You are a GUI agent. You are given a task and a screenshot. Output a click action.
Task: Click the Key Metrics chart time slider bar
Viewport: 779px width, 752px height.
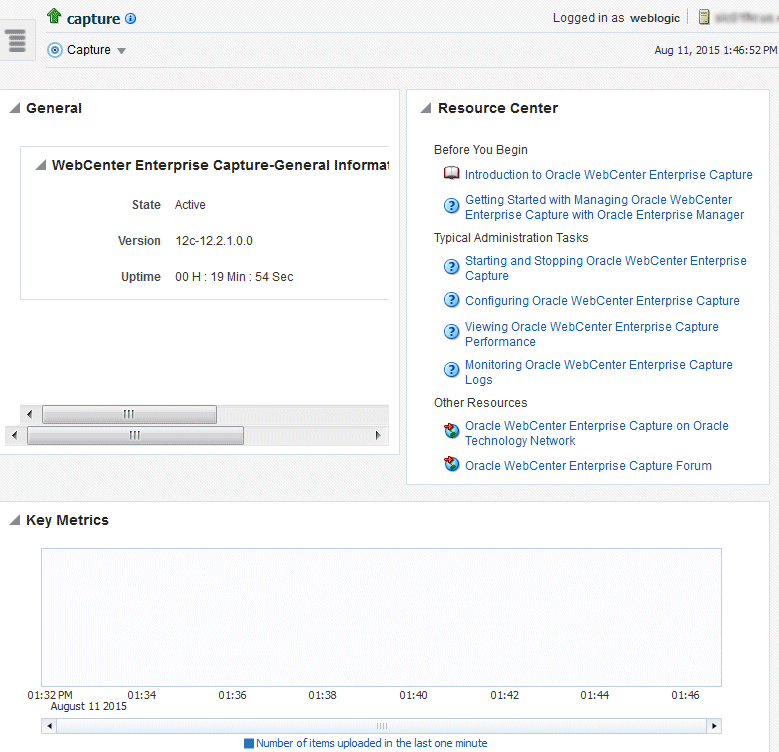[x=382, y=726]
